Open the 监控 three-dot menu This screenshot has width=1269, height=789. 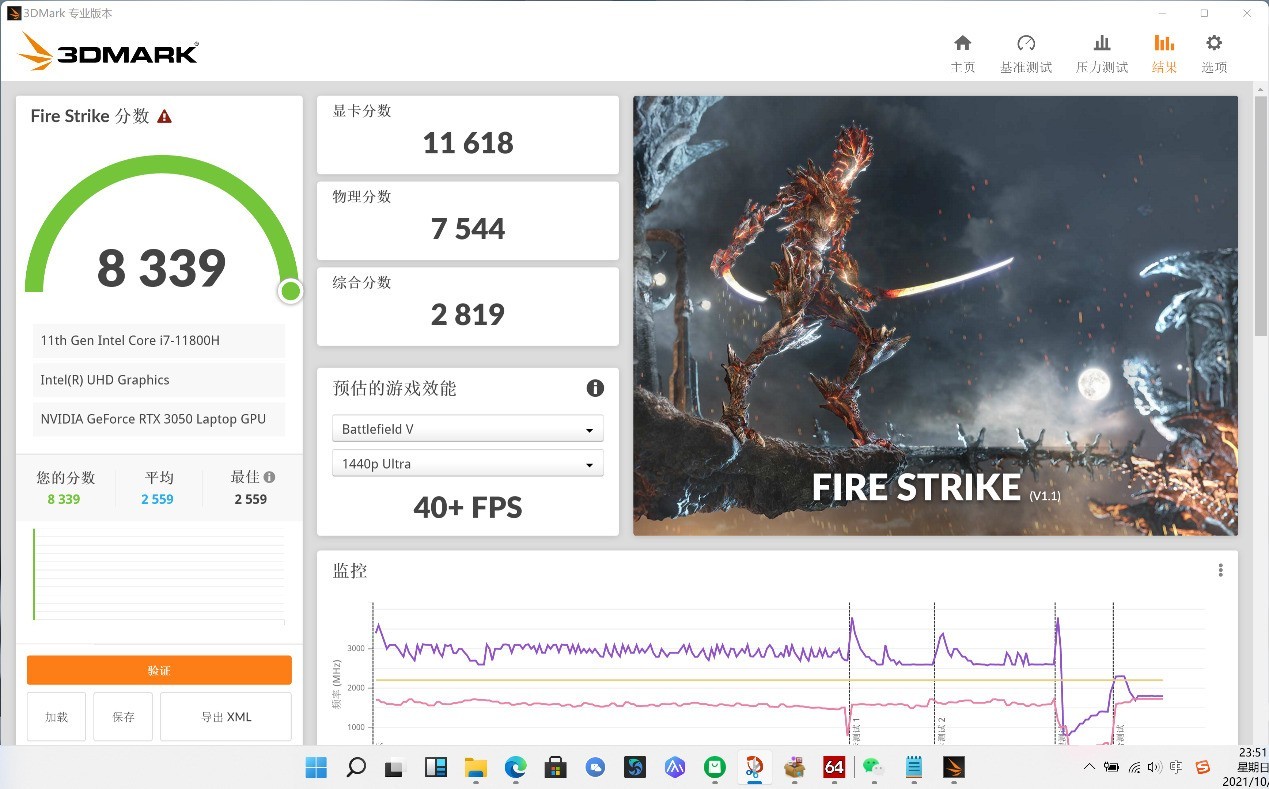[x=1220, y=570]
